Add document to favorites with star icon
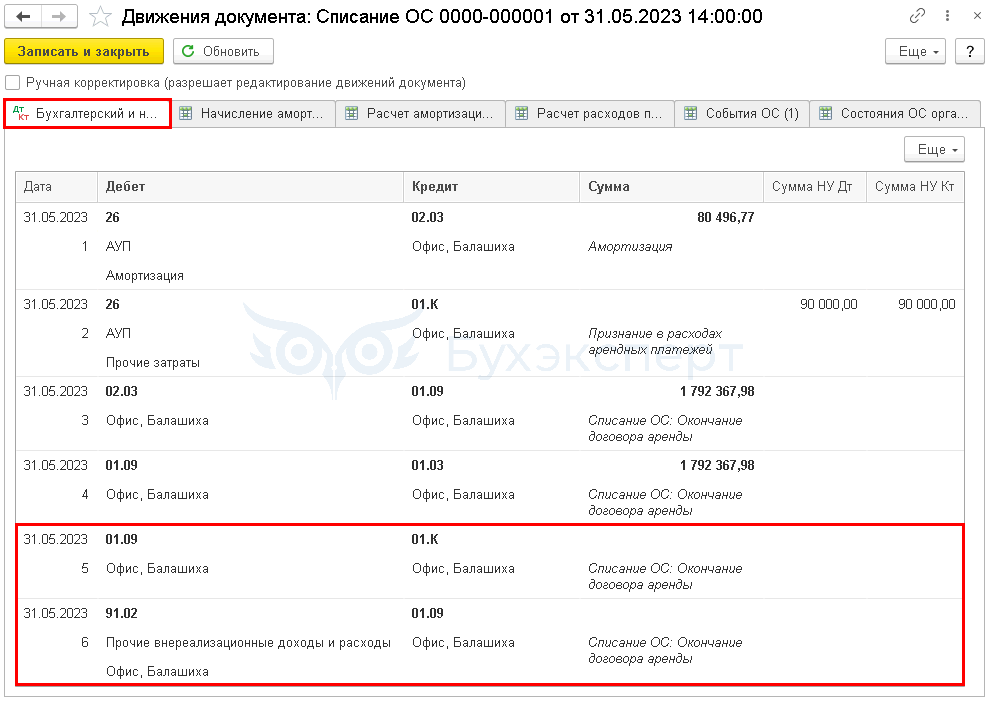 100,16
